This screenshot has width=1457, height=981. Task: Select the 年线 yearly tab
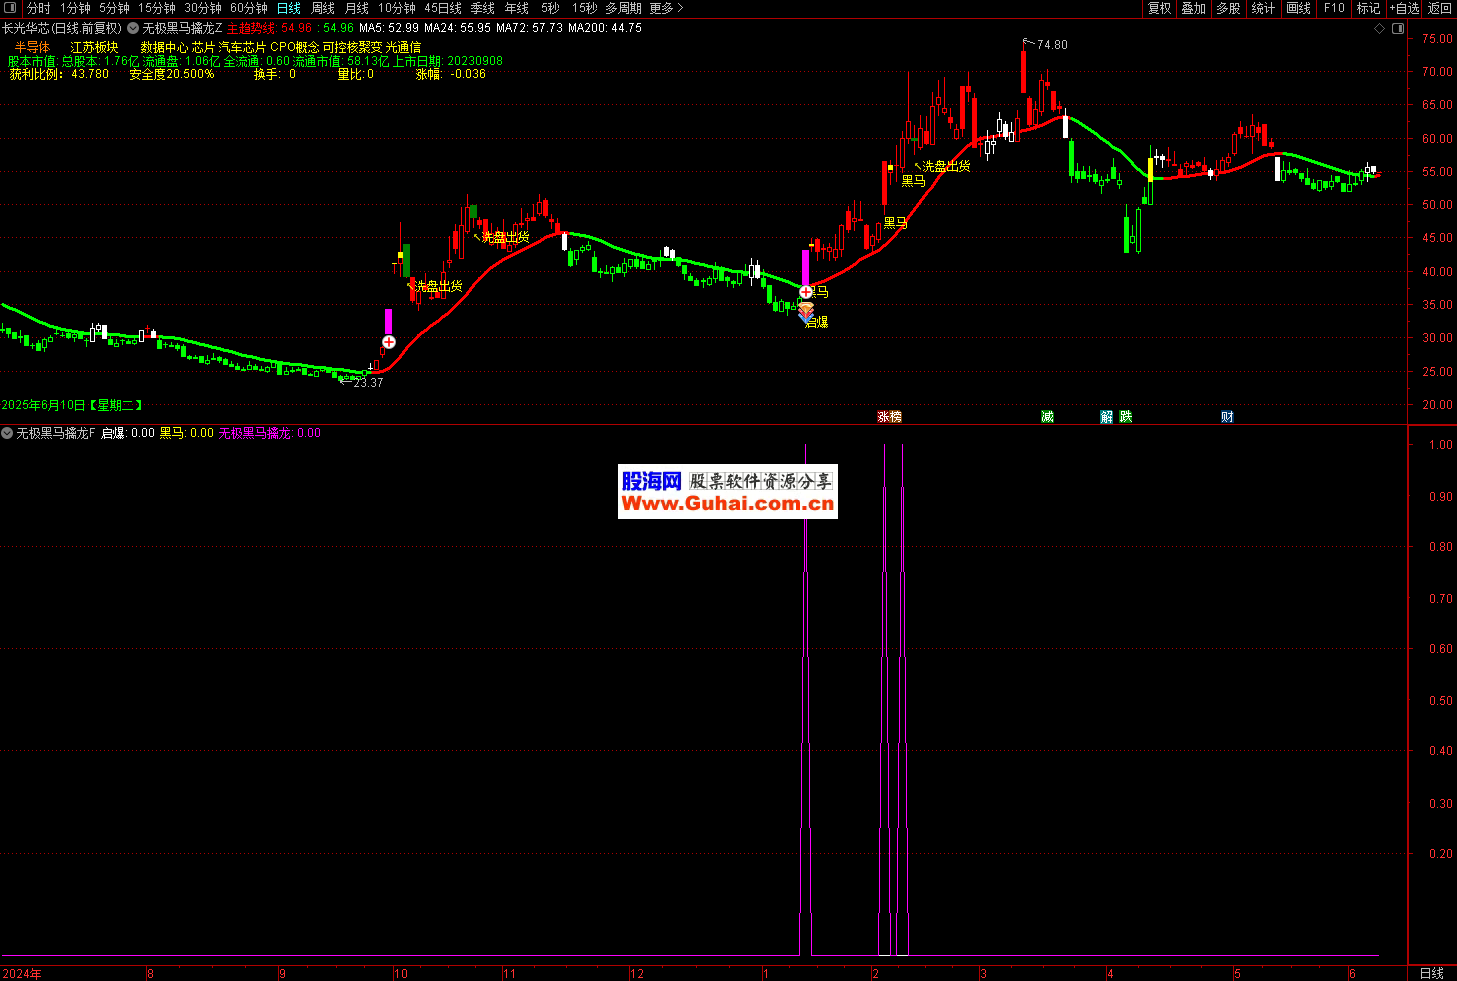pos(517,8)
